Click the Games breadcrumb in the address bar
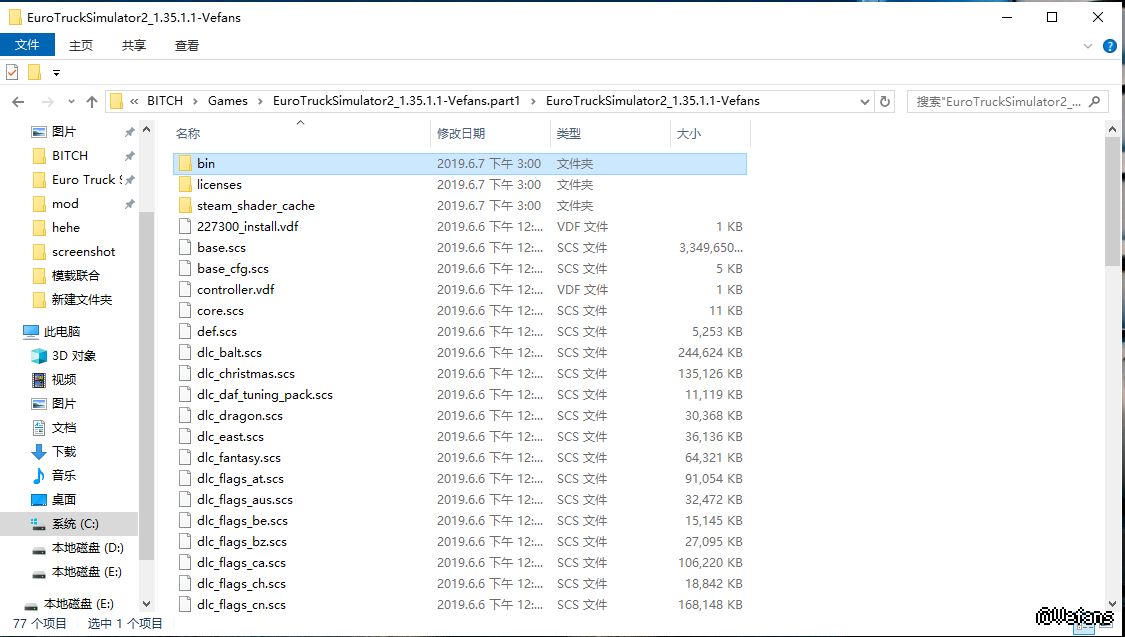The height and width of the screenshot is (637, 1125). (227, 101)
